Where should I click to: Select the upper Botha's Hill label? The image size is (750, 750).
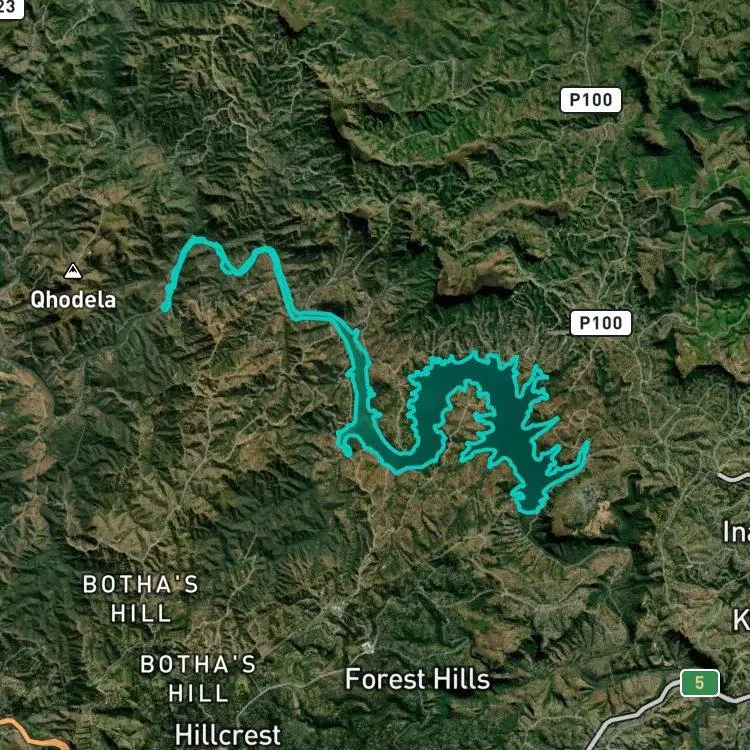pos(141,598)
